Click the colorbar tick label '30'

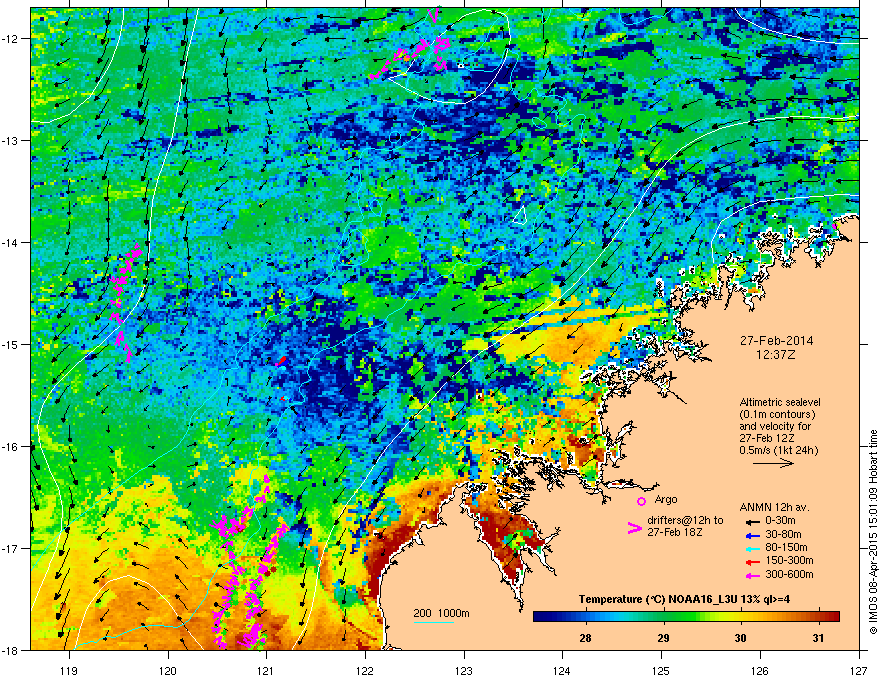741,638
